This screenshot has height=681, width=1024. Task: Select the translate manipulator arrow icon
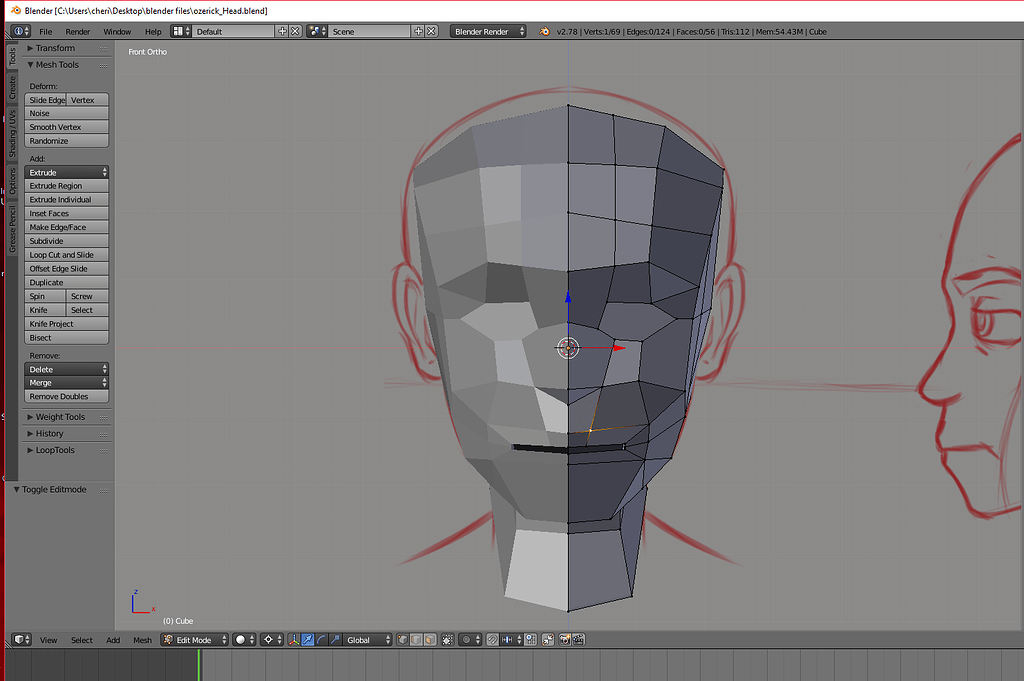point(308,640)
